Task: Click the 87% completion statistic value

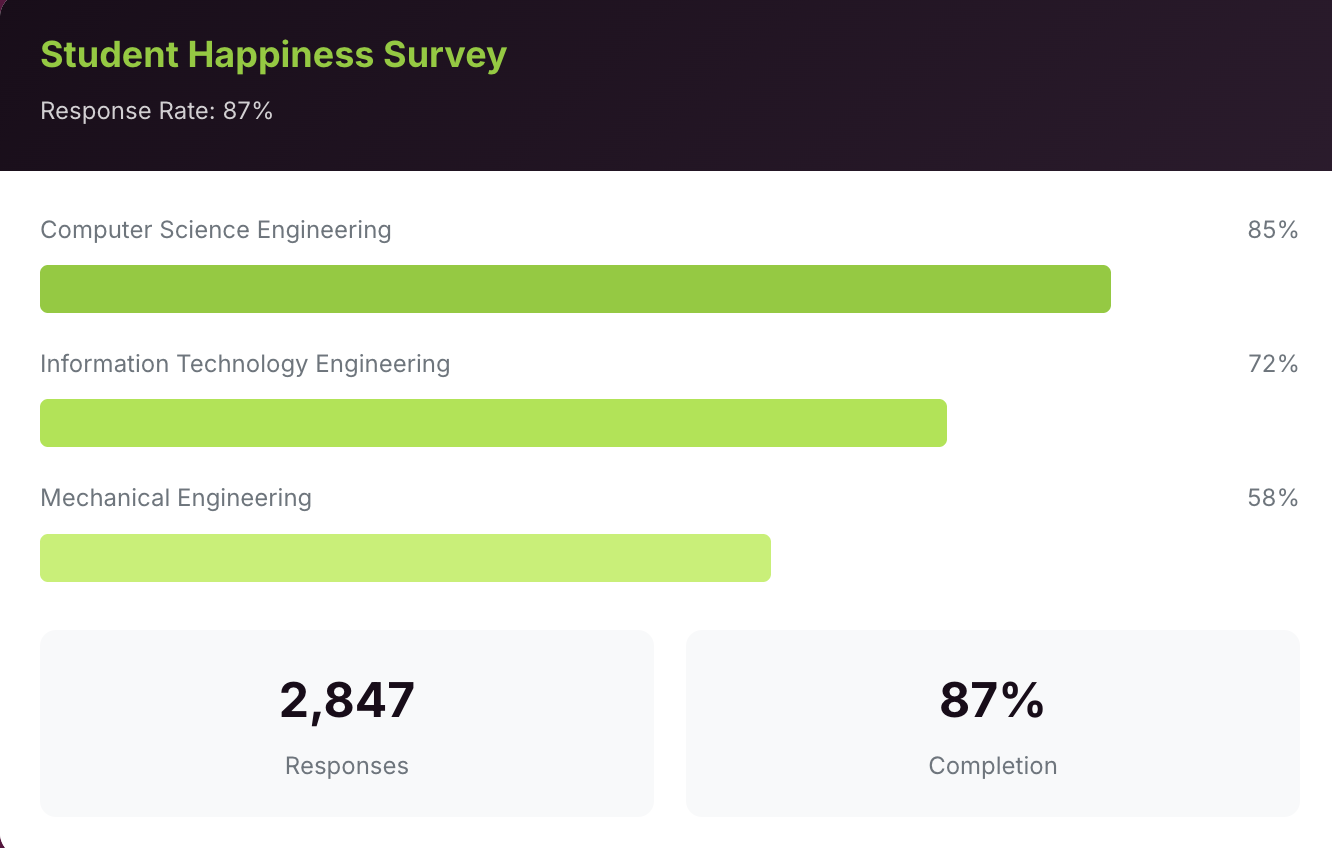Action: [x=992, y=700]
